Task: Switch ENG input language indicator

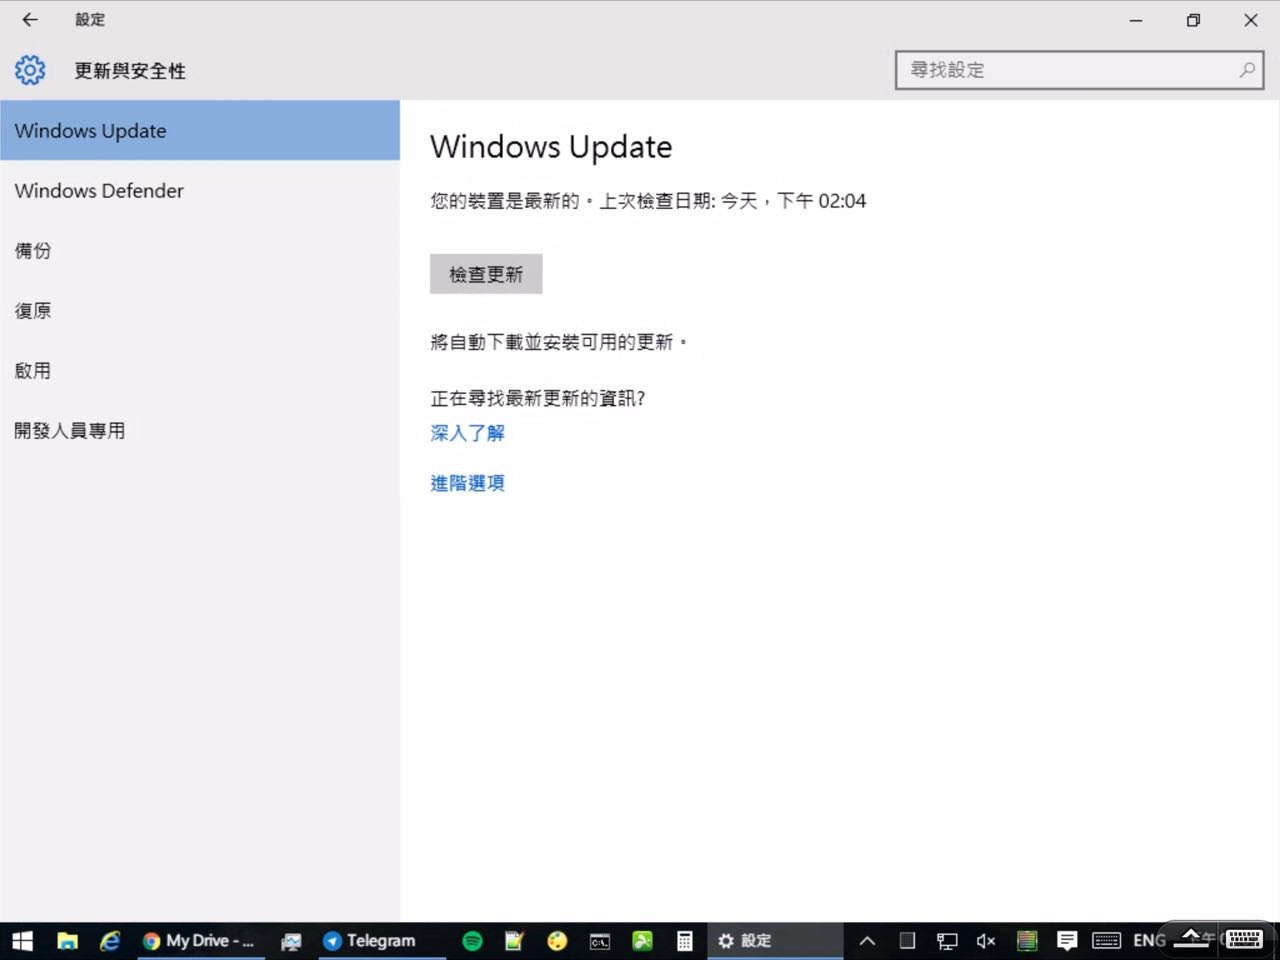Action: (1149, 941)
